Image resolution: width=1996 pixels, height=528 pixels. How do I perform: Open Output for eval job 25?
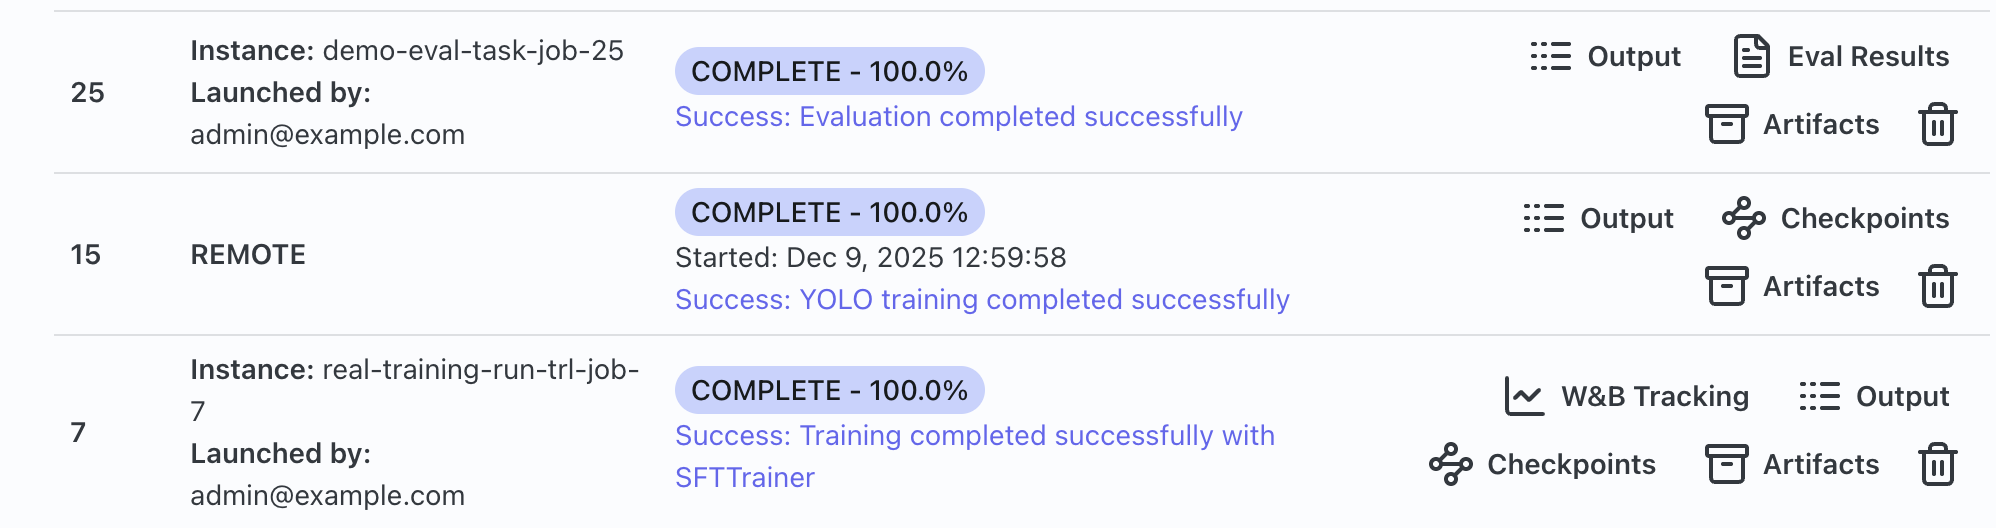click(x=1606, y=57)
